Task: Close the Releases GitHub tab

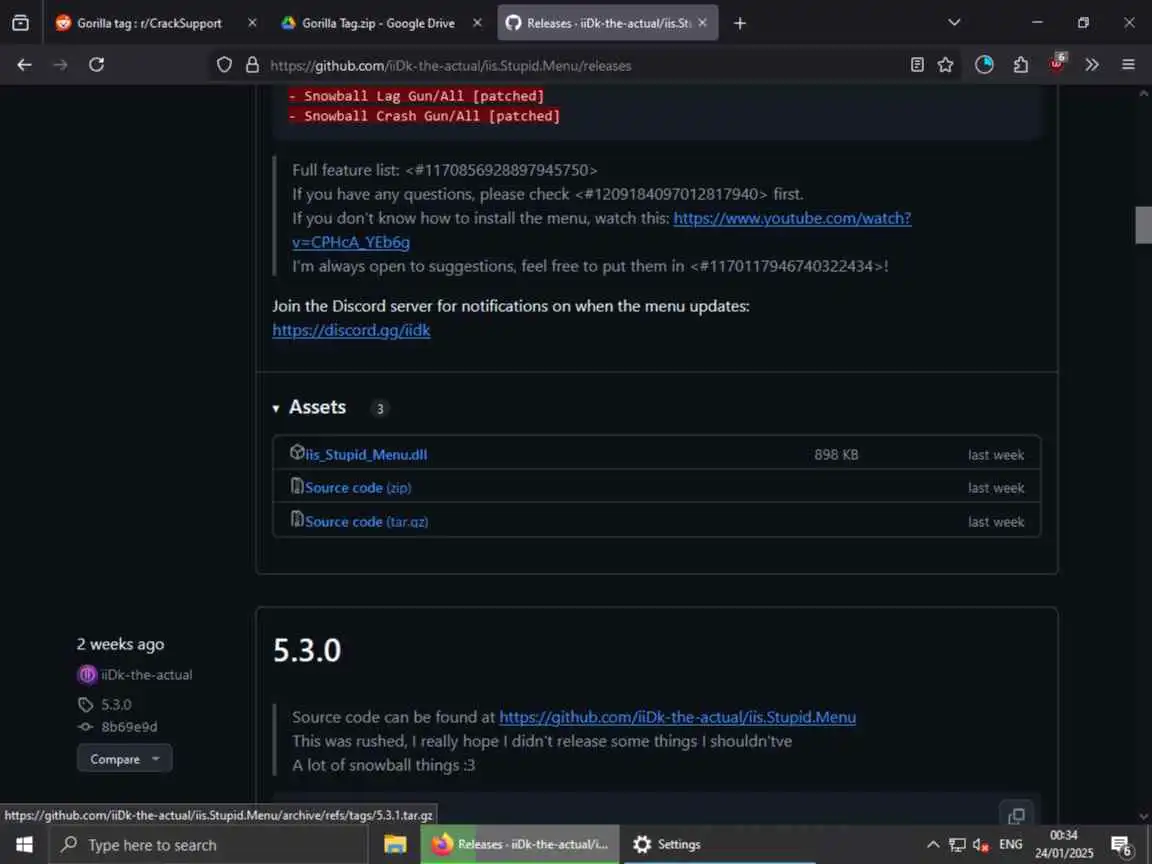Action: (702, 23)
